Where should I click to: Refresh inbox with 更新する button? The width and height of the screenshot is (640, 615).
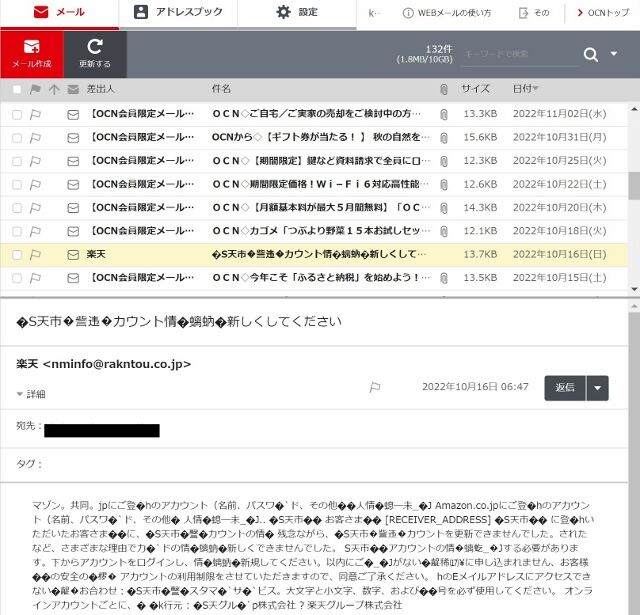pyautogui.click(x=95, y=54)
